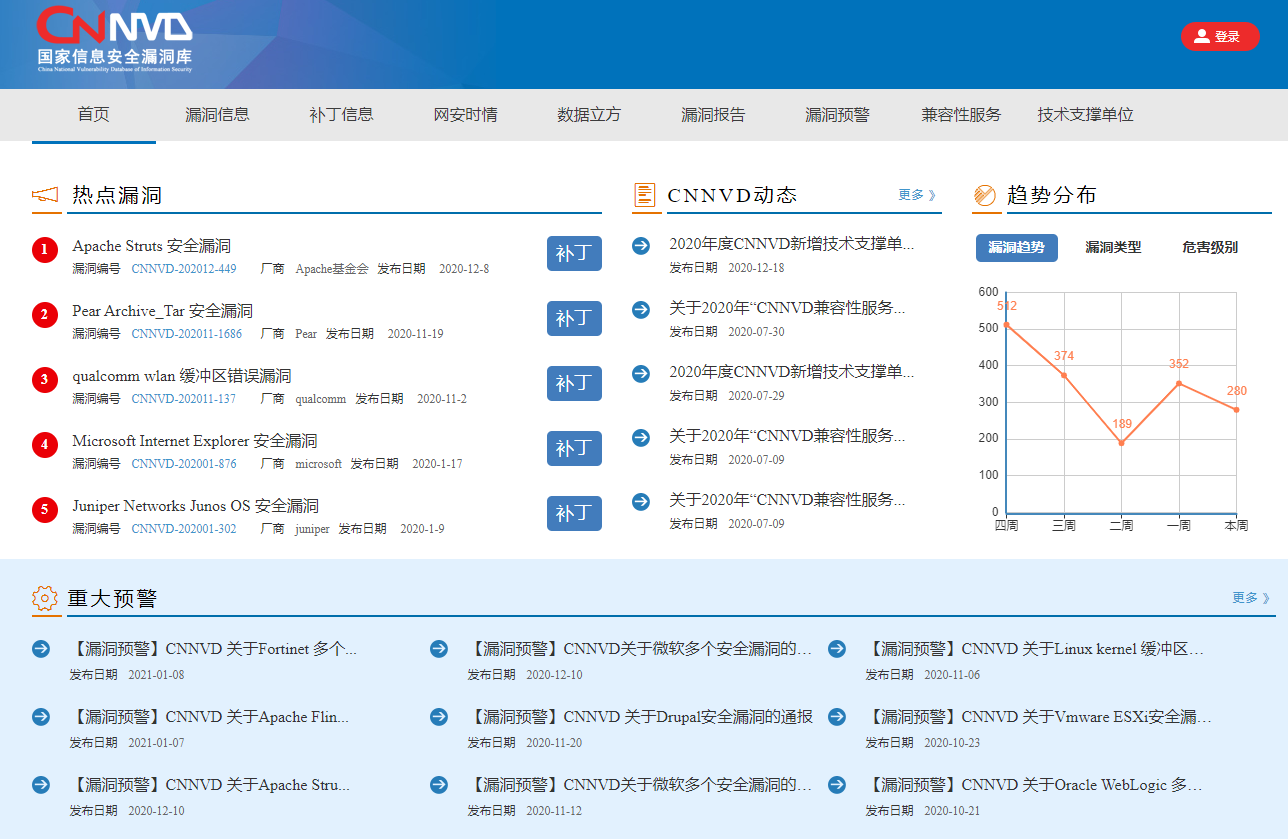The height and width of the screenshot is (839, 1288).
Task: Click the document icon beside CNNVD动态
Action: [645, 196]
